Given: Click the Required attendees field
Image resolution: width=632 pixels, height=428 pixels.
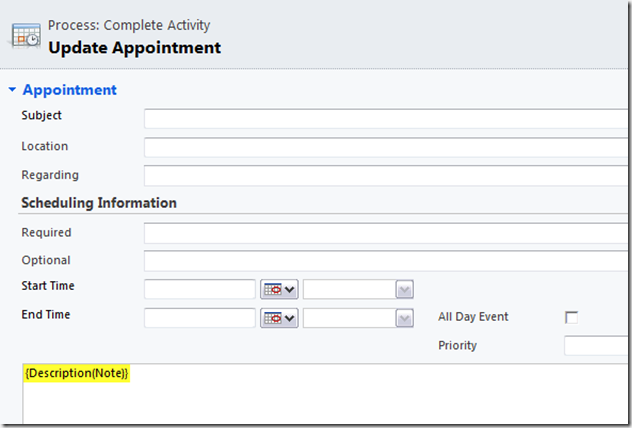Looking at the screenshot, I should point(386,233).
